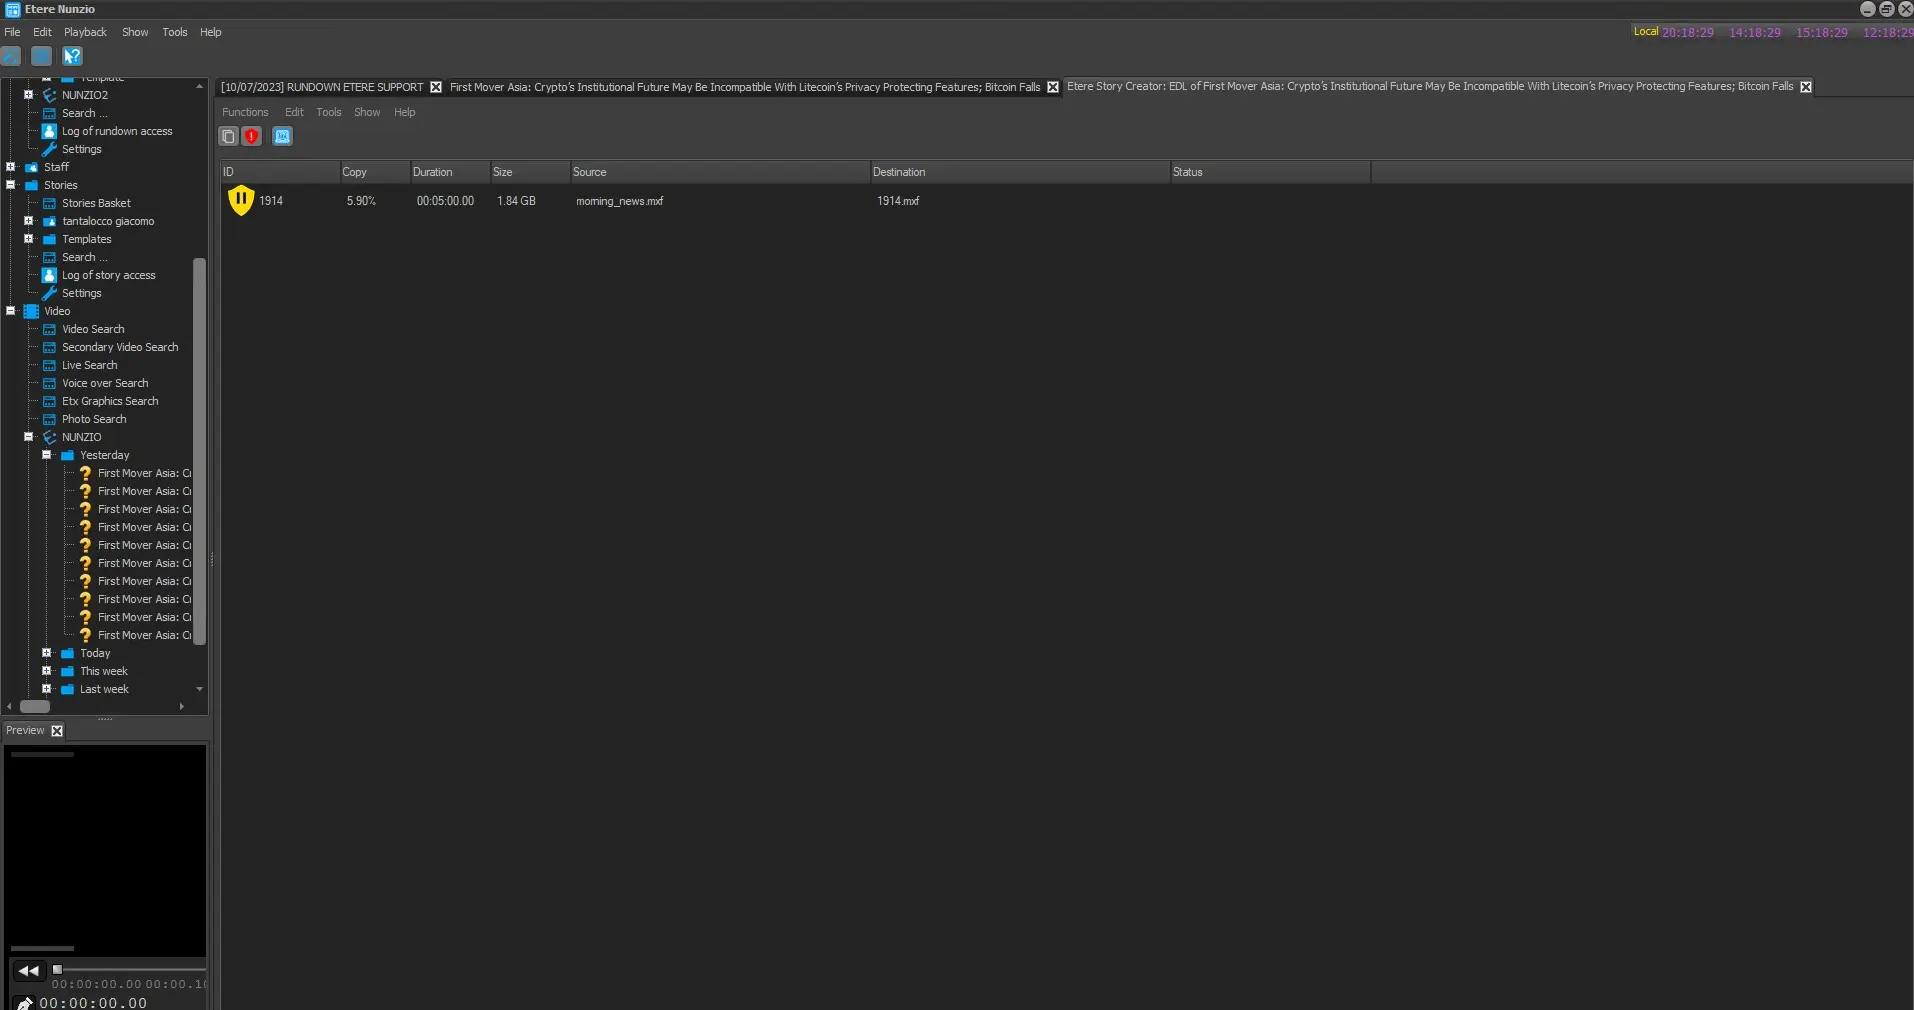Click the red alert shield icon
This screenshot has width=1914, height=1010.
coord(252,136)
